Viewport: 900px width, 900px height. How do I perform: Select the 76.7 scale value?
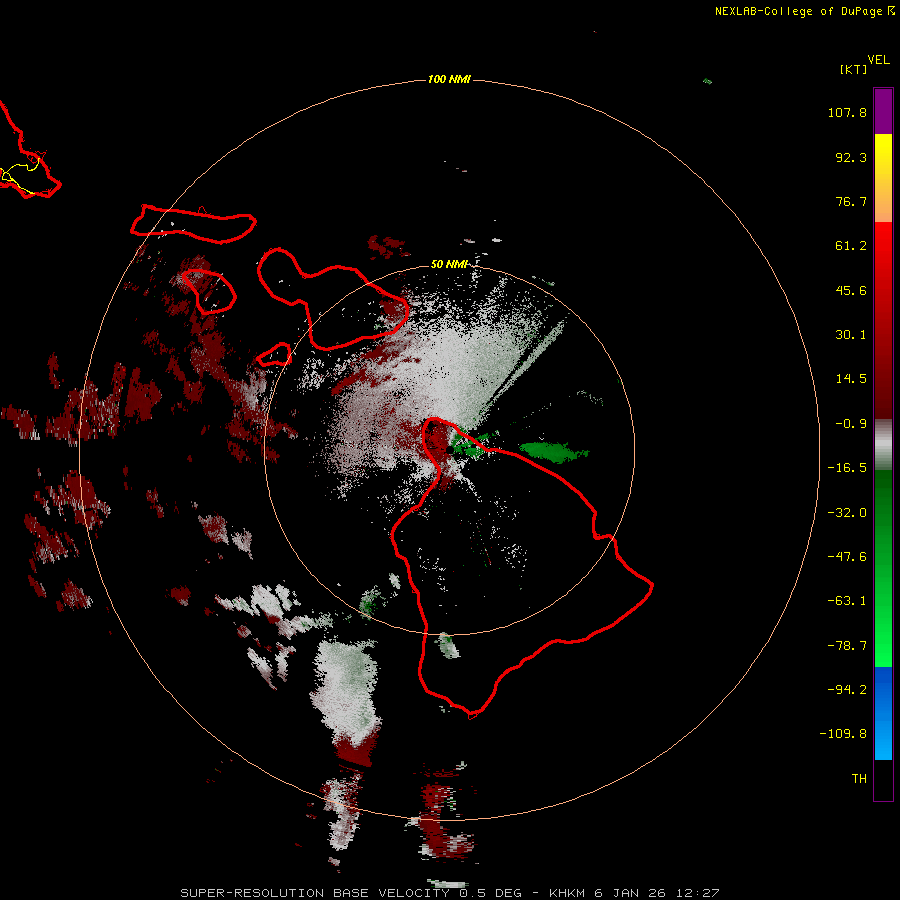pos(851,201)
